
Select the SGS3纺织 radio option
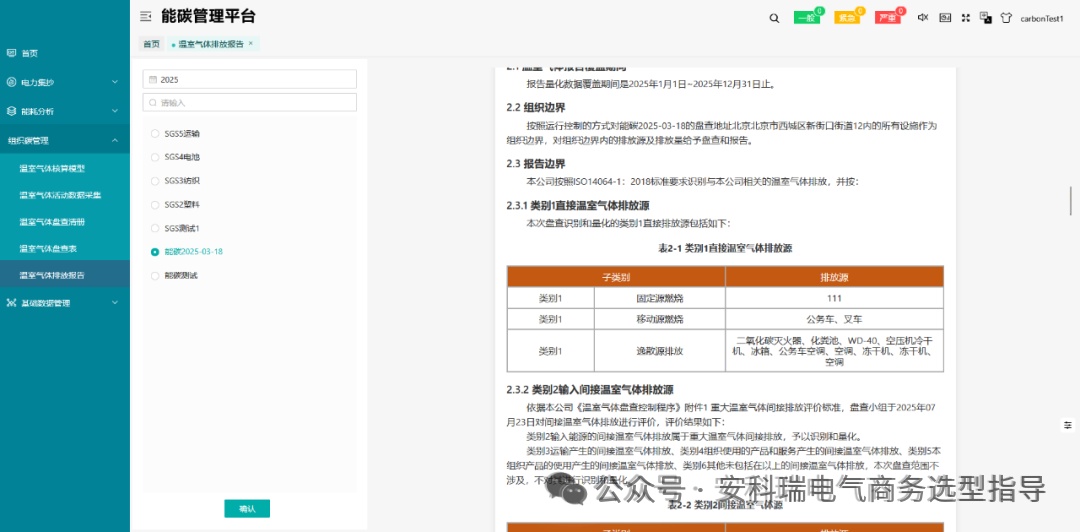click(x=155, y=181)
